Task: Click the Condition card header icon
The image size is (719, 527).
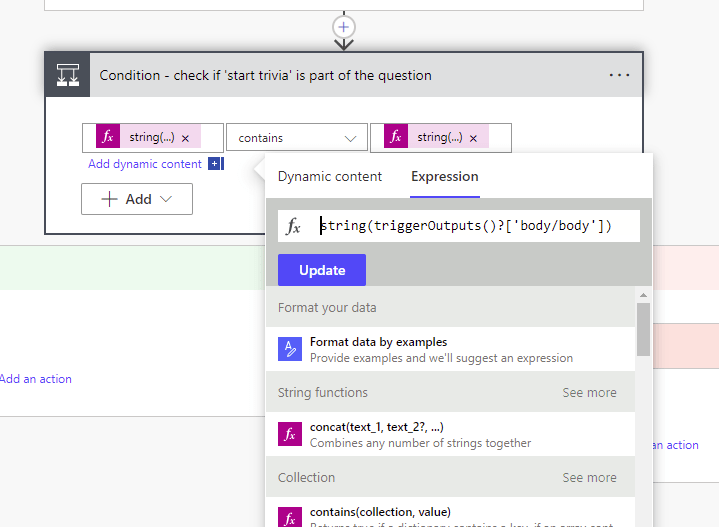Action: tap(68, 75)
